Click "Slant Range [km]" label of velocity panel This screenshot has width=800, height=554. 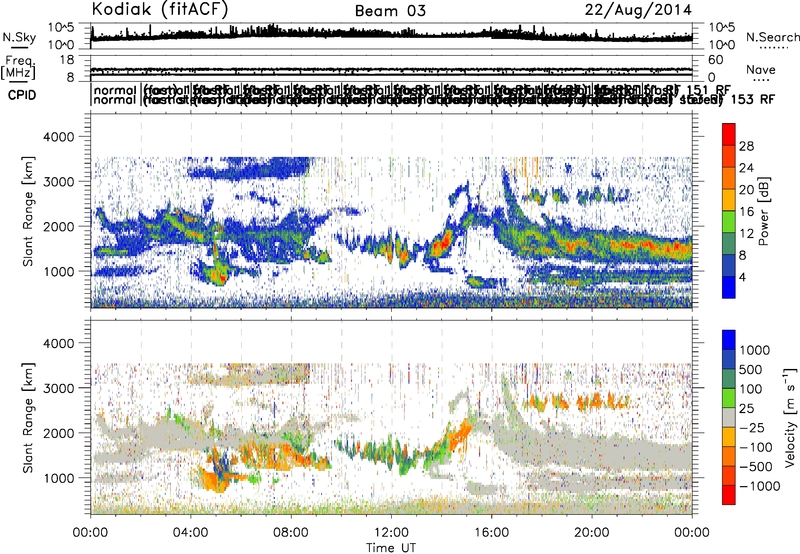pos(28,417)
